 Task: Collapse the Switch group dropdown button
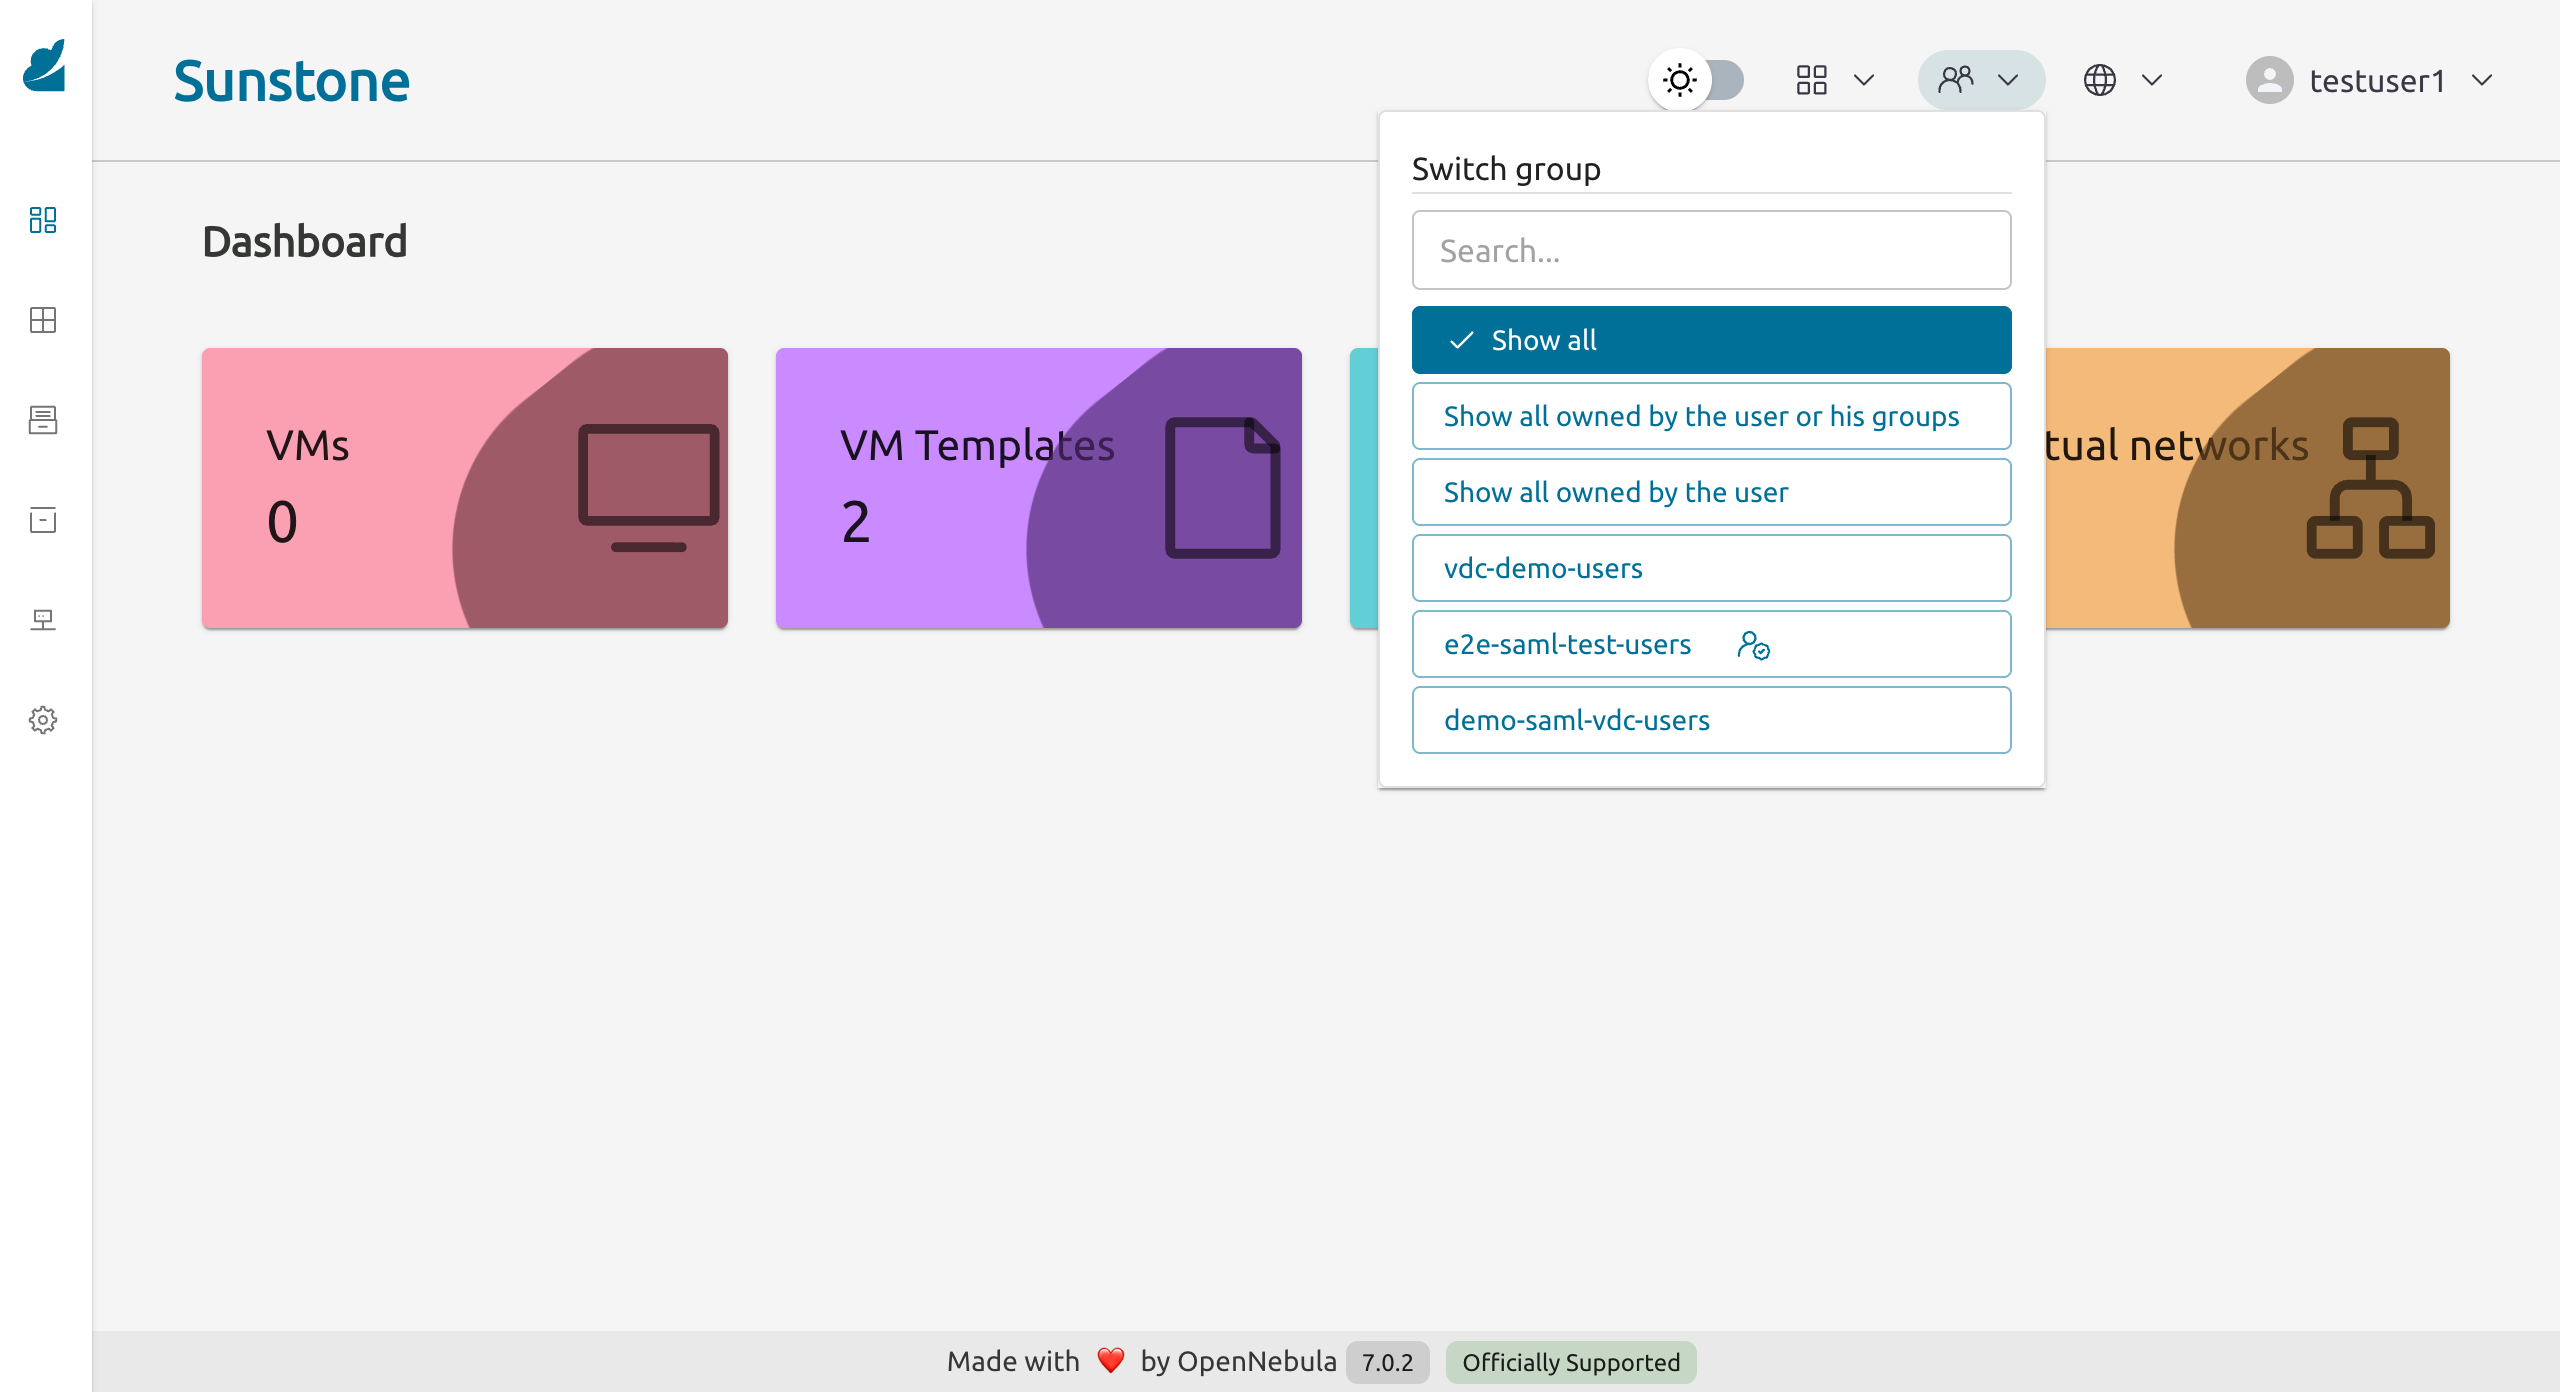click(1980, 80)
